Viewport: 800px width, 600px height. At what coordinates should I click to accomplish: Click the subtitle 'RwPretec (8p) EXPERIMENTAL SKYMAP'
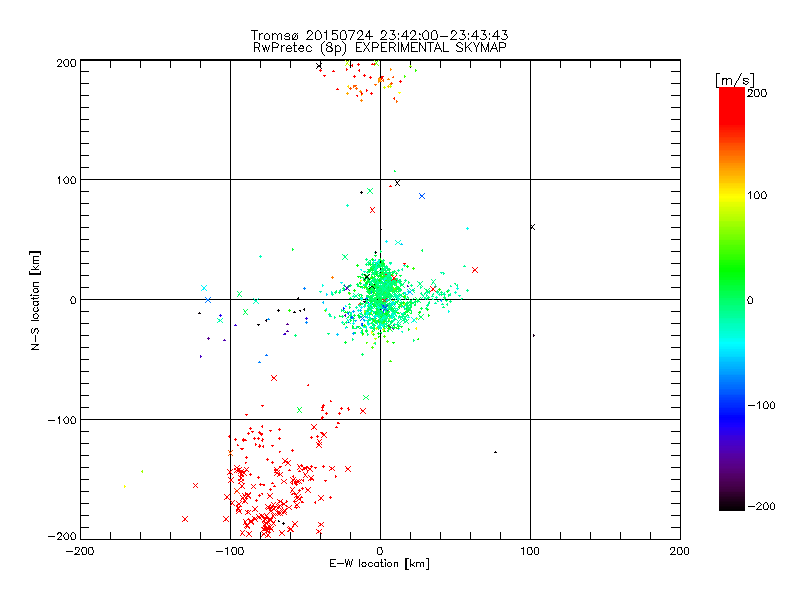pyautogui.click(x=379, y=47)
